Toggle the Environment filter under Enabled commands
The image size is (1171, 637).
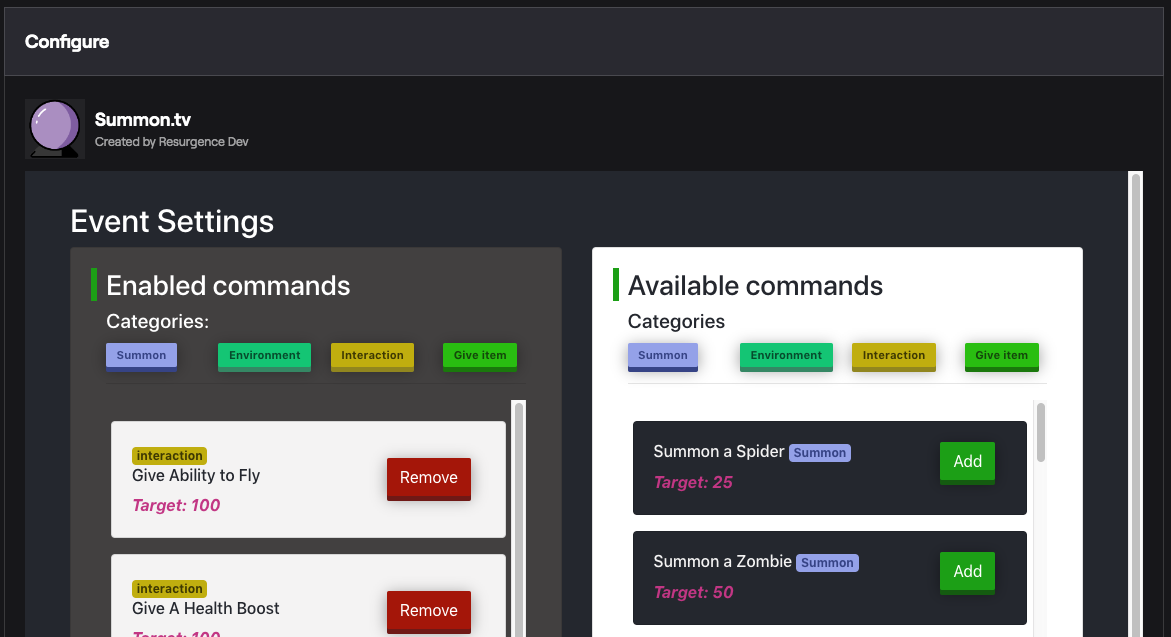(264, 355)
